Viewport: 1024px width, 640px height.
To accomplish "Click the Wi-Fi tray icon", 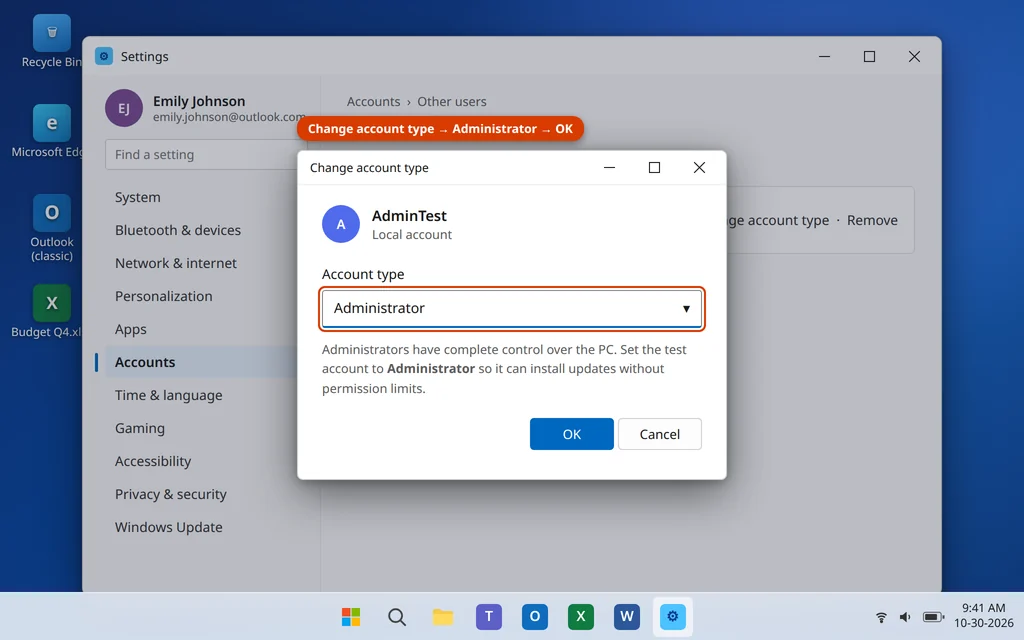I will pos(881,617).
